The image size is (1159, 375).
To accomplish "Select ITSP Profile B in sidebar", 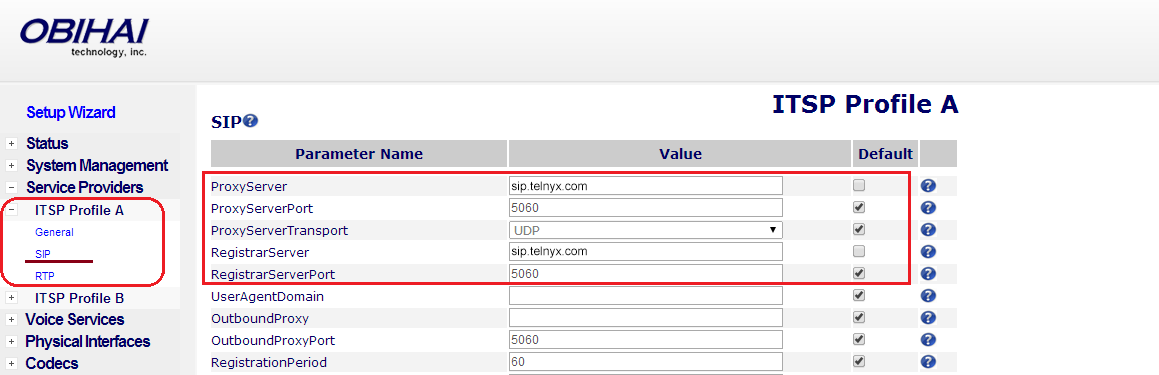I will click(79, 298).
